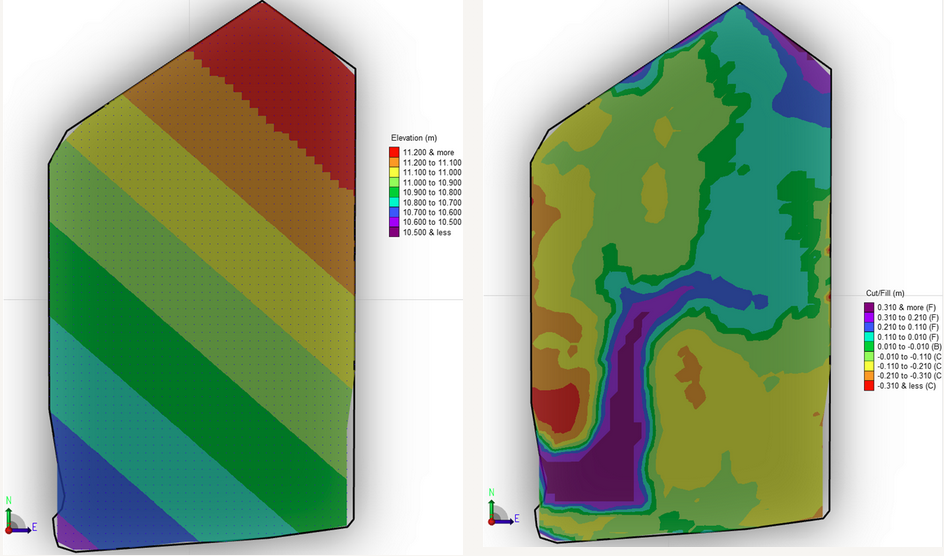
Task: Click the dark purple 10.500 & less swatch
Action: (394, 232)
